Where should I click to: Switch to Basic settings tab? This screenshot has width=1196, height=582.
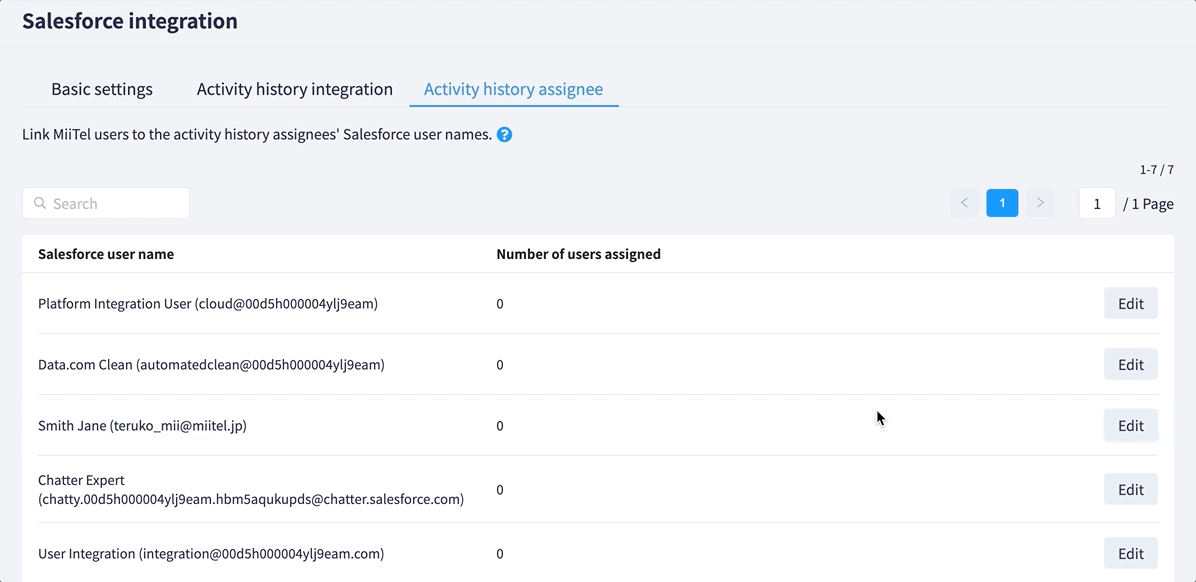coord(102,89)
